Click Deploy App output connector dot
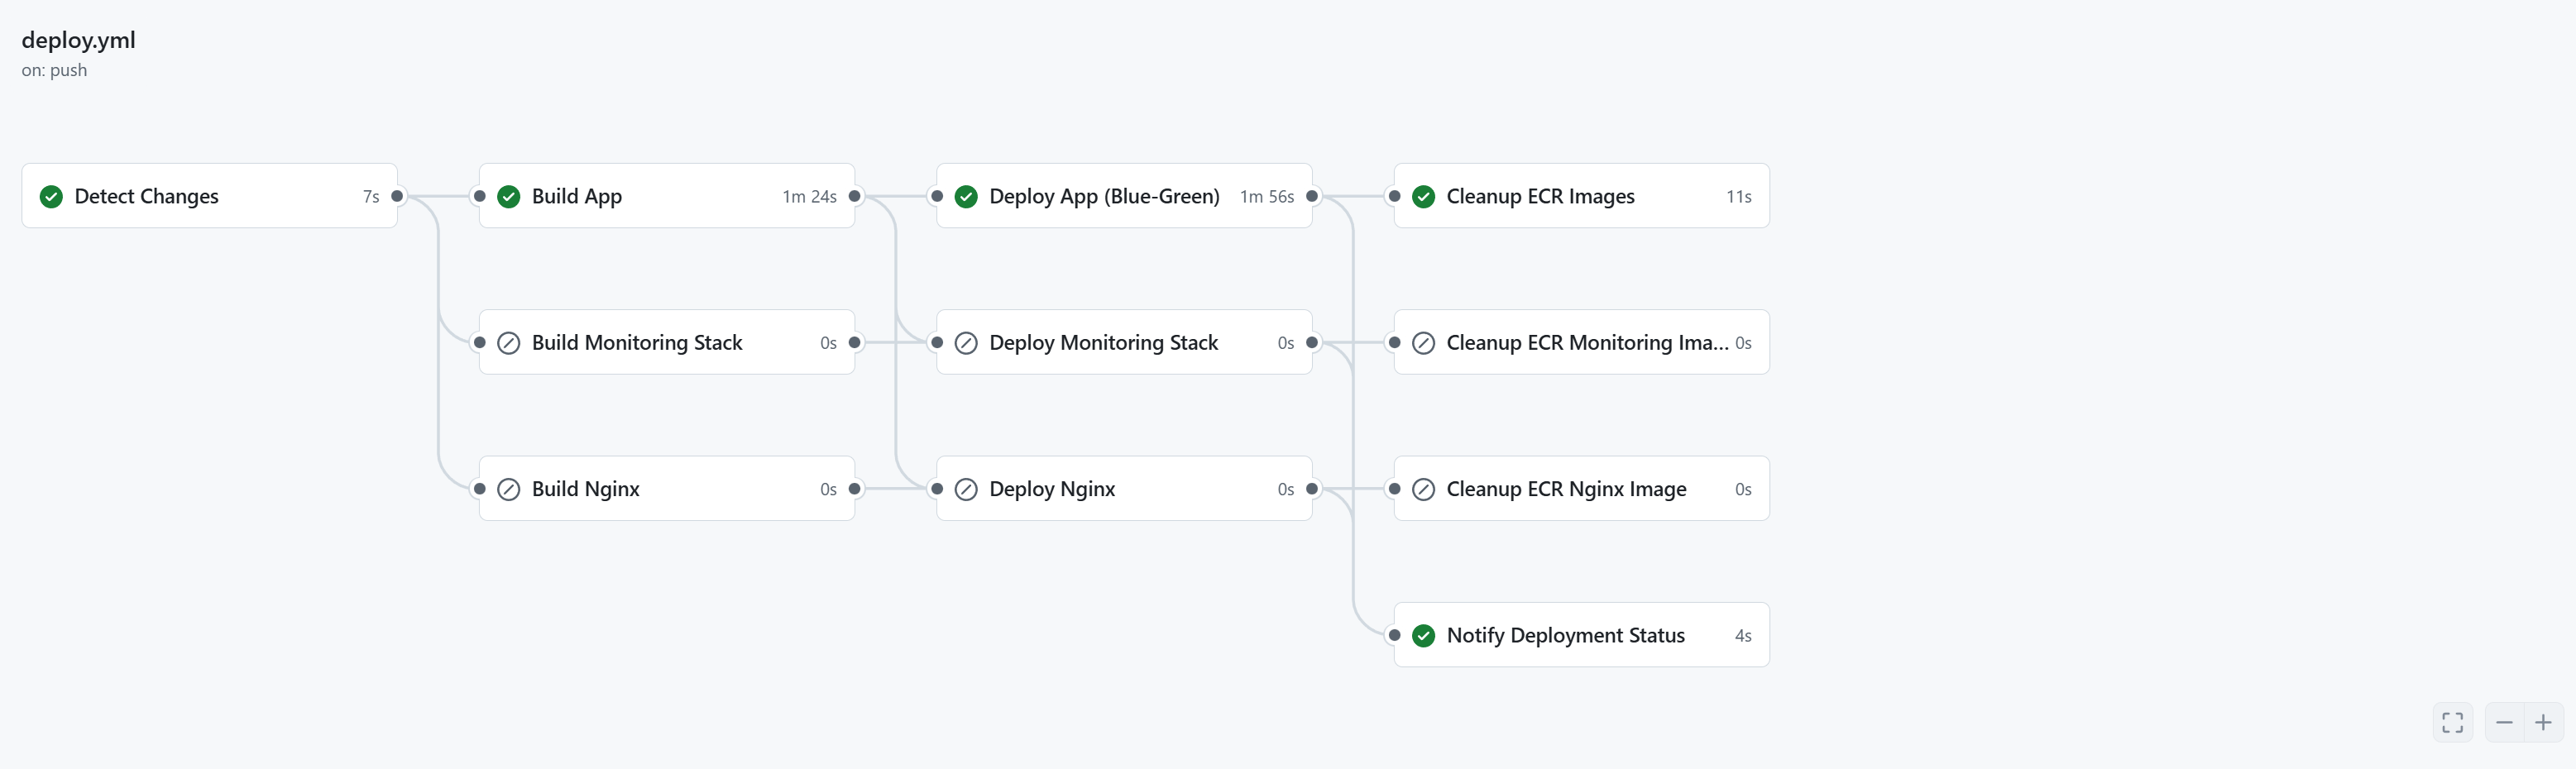Viewport: 2576px width, 769px height. pyautogui.click(x=1312, y=196)
